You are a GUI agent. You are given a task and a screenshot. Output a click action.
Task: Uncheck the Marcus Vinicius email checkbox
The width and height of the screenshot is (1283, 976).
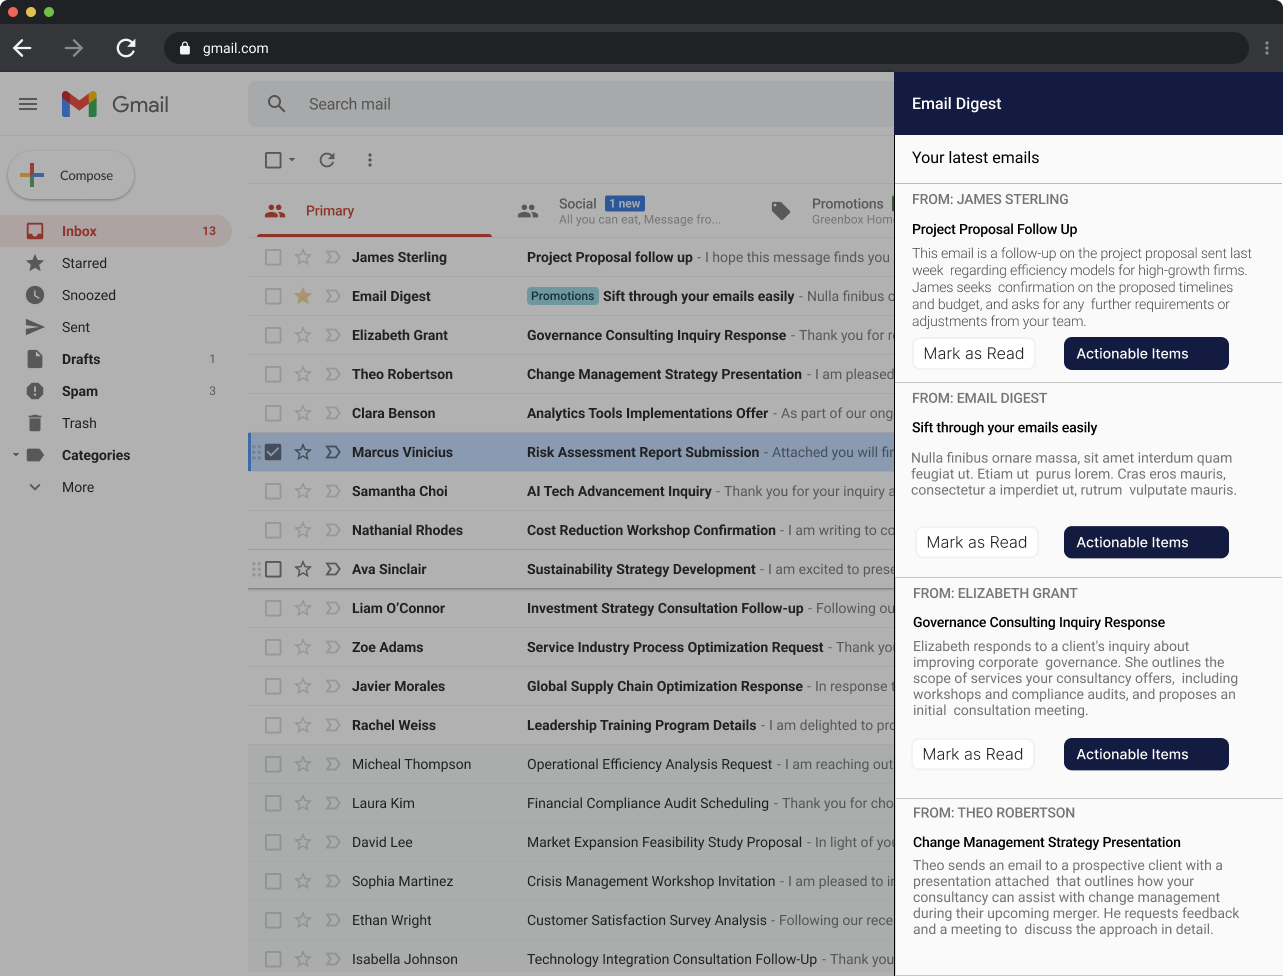(273, 452)
